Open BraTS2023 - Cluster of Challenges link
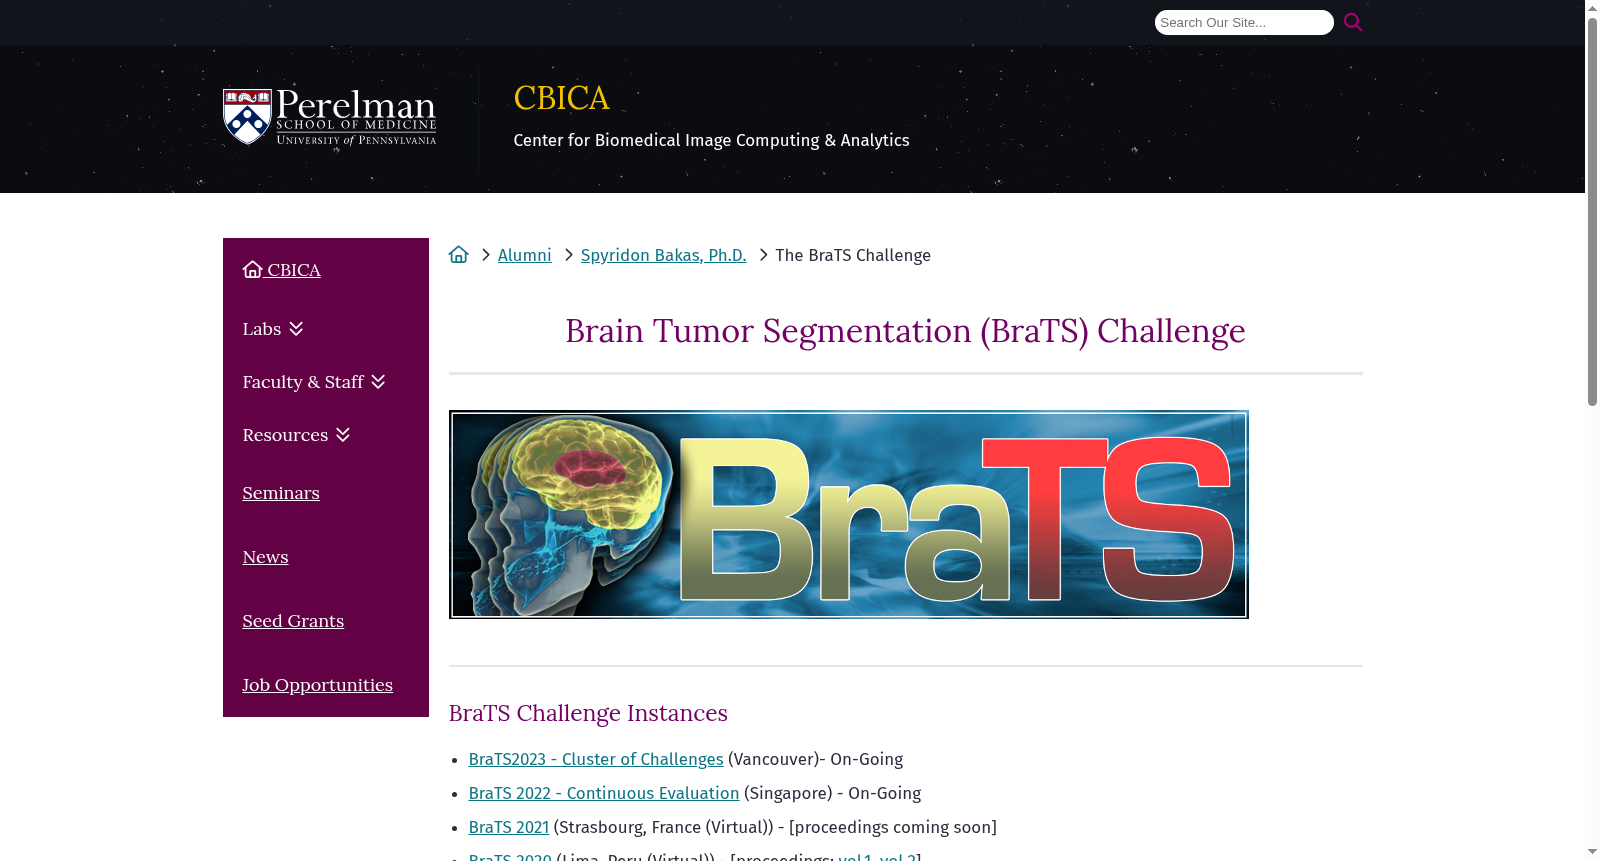This screenshot has height=861, width=1600. point(596,759)
